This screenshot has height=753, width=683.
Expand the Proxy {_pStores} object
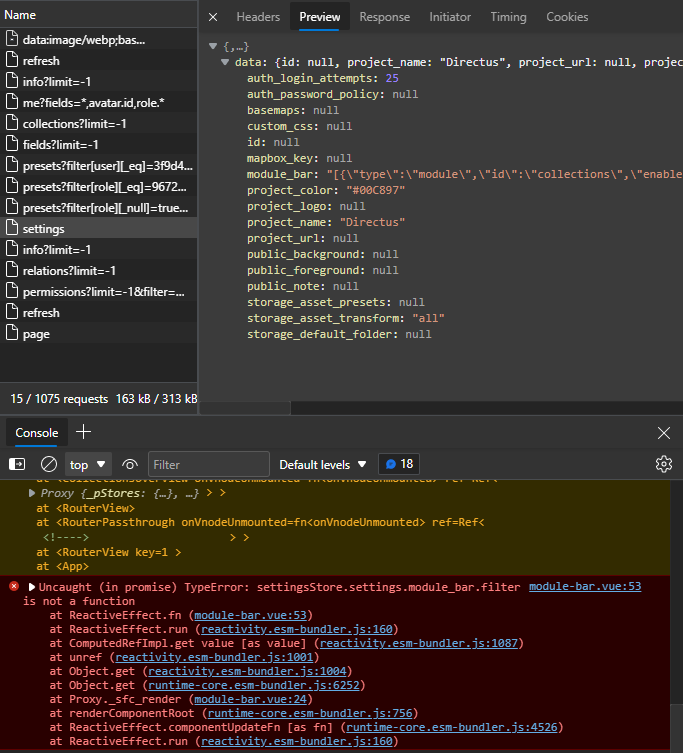(x=32, y=493)
